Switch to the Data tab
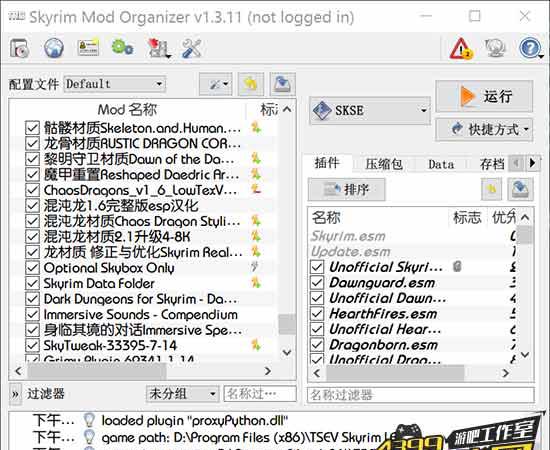The width and height of the screenshot is (550, 450). click(x=441, y=164)
